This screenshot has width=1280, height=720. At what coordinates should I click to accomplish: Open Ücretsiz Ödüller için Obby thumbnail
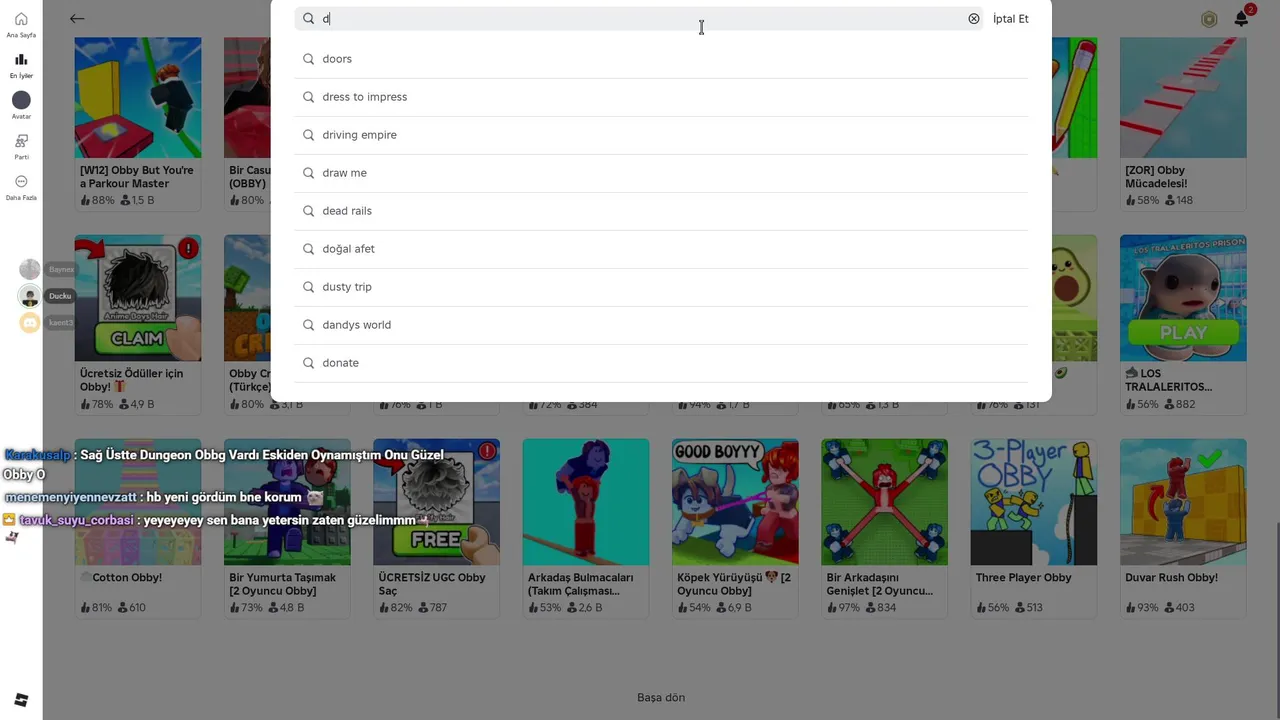click(x=138, y=298)
